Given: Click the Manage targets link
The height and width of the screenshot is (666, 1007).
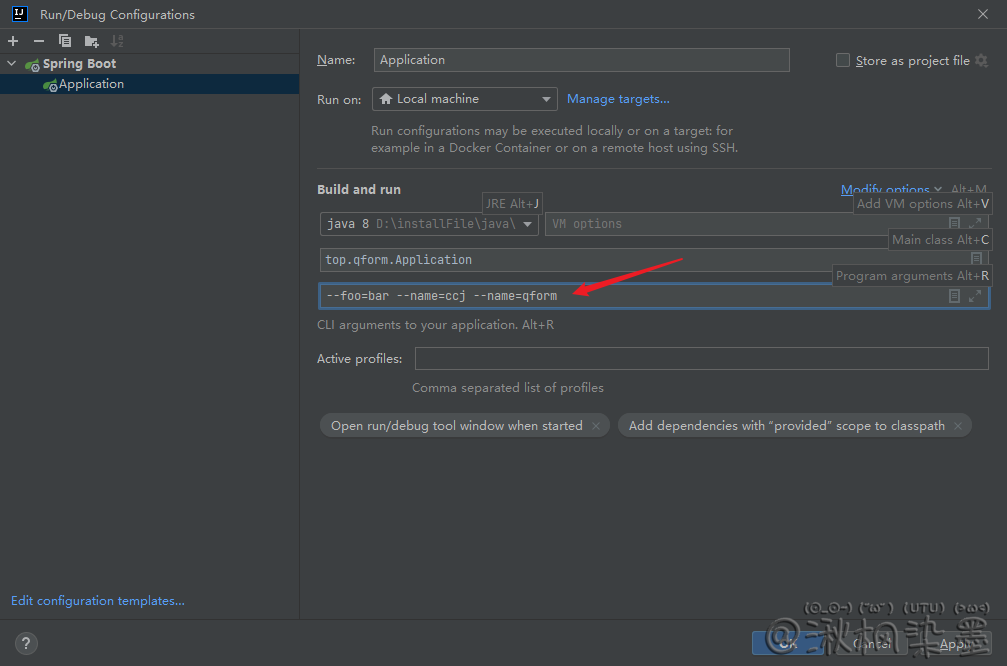Looking at the screenshot, I should coord(618,99).
